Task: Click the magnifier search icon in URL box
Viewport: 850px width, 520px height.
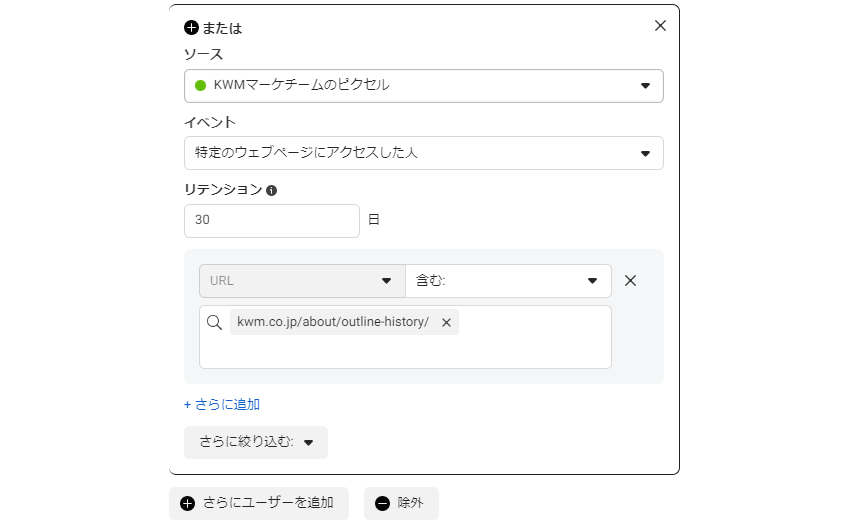Action: (x=214, y=322)
